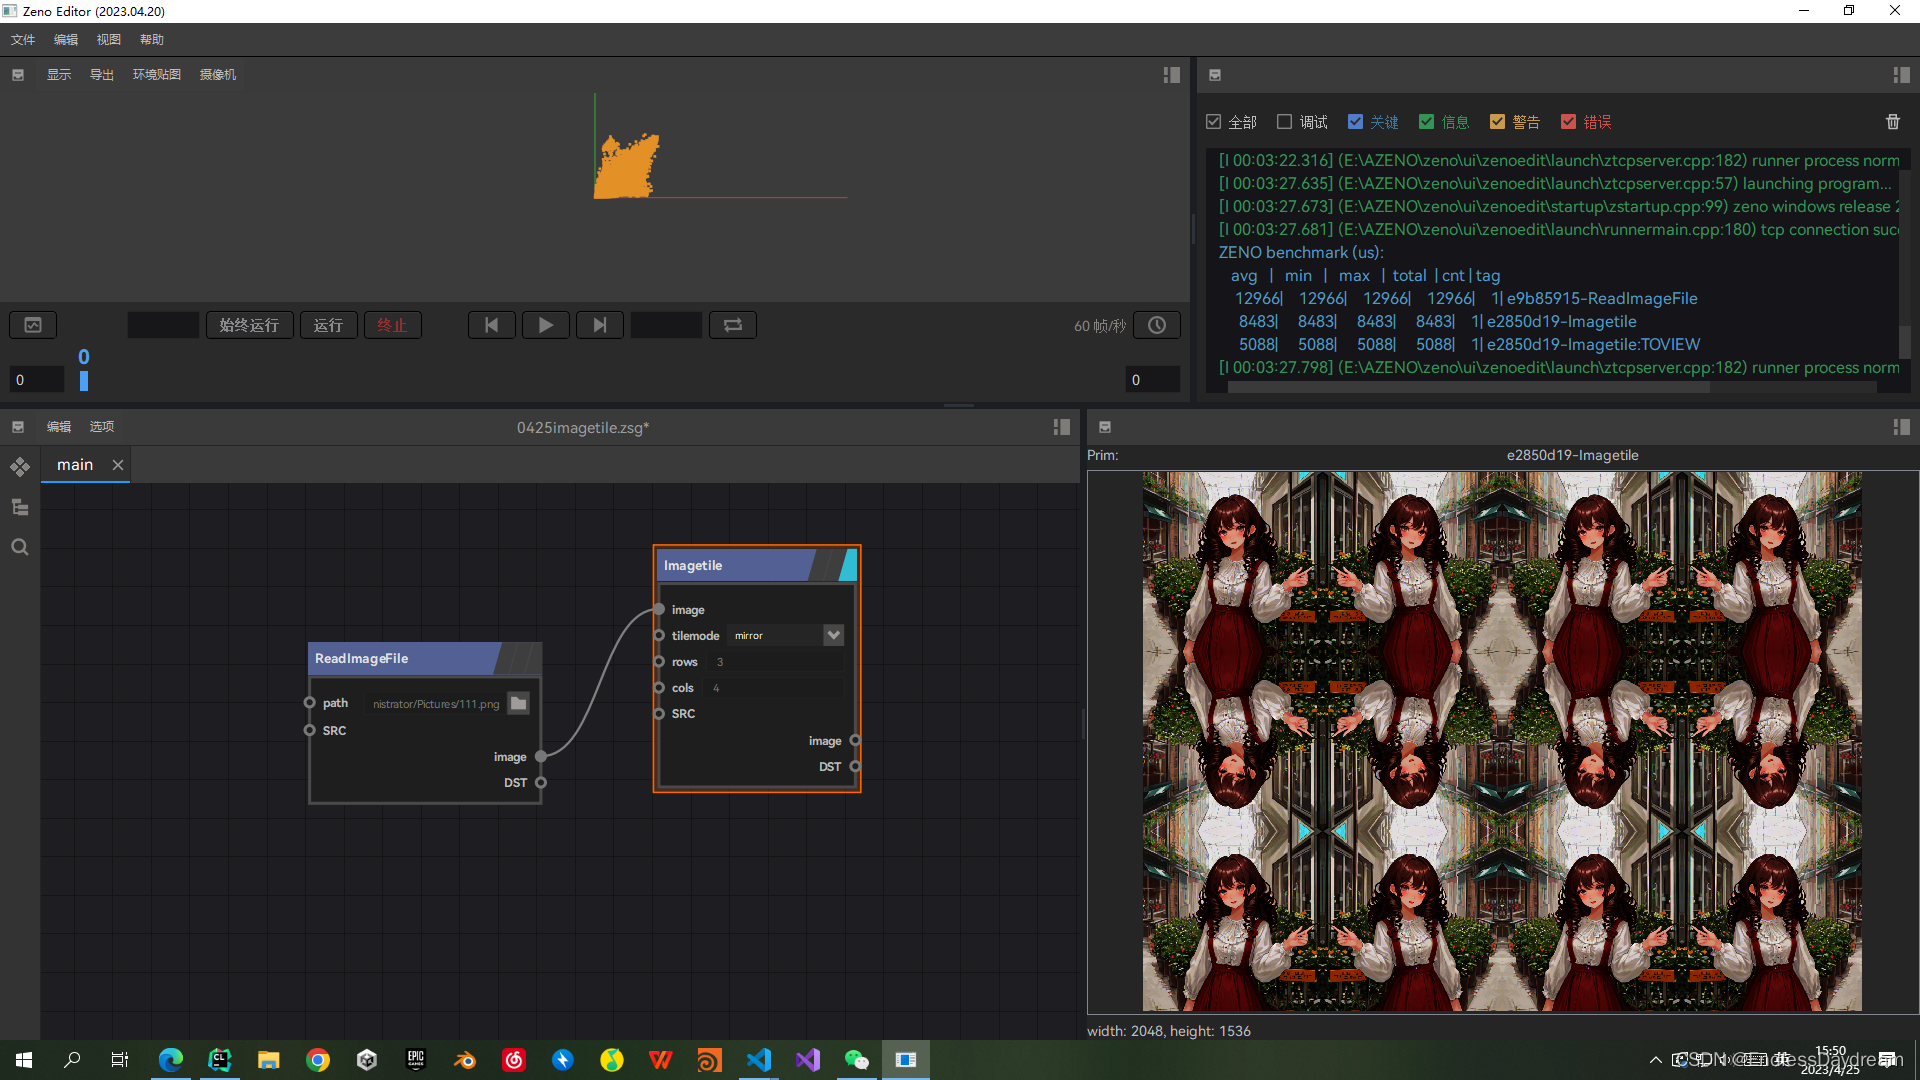Screen dimensions: 1920x1080
Task: Click 终止 to stop execution
Action: tap(392, 324)
